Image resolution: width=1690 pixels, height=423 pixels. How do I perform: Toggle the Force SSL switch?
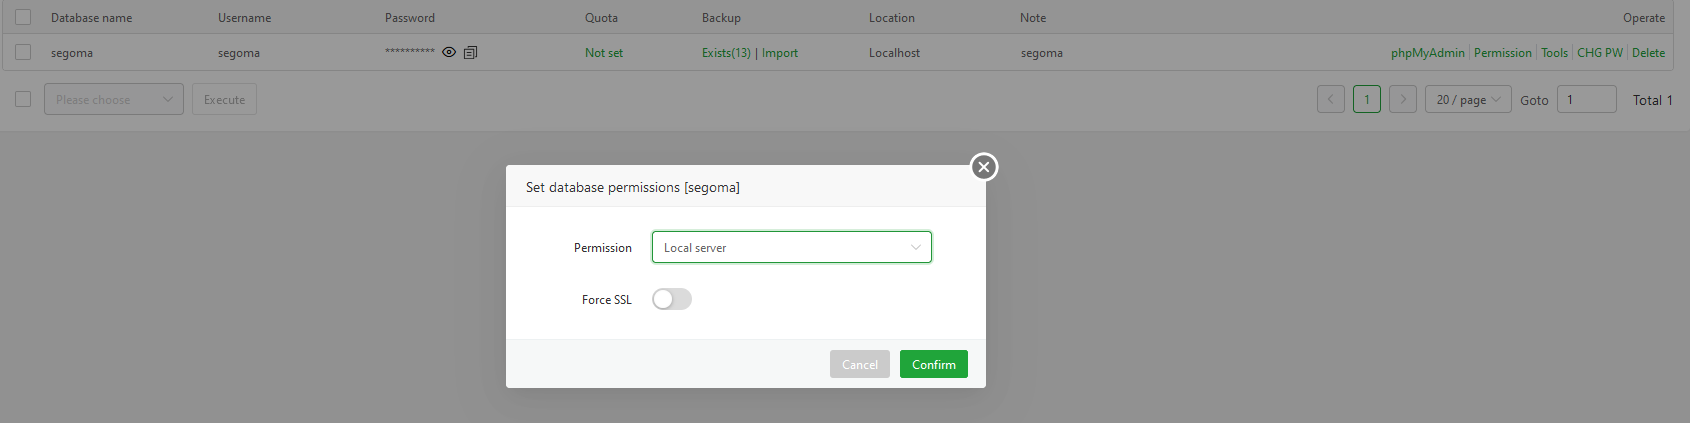pyautogui.click(x=671, y=299)
